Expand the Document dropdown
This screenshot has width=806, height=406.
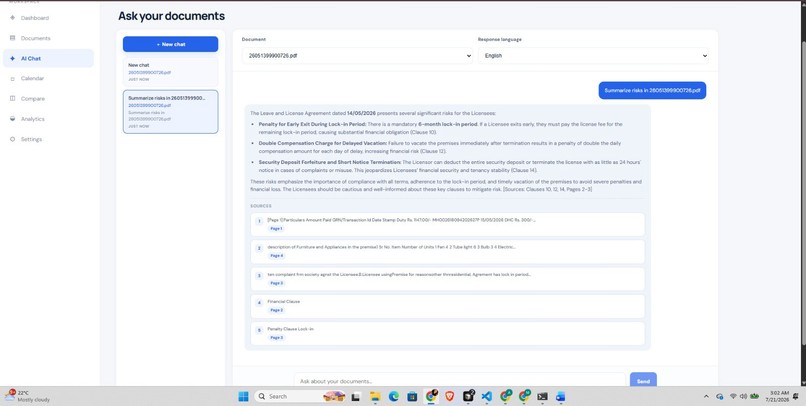click(357, 56)
